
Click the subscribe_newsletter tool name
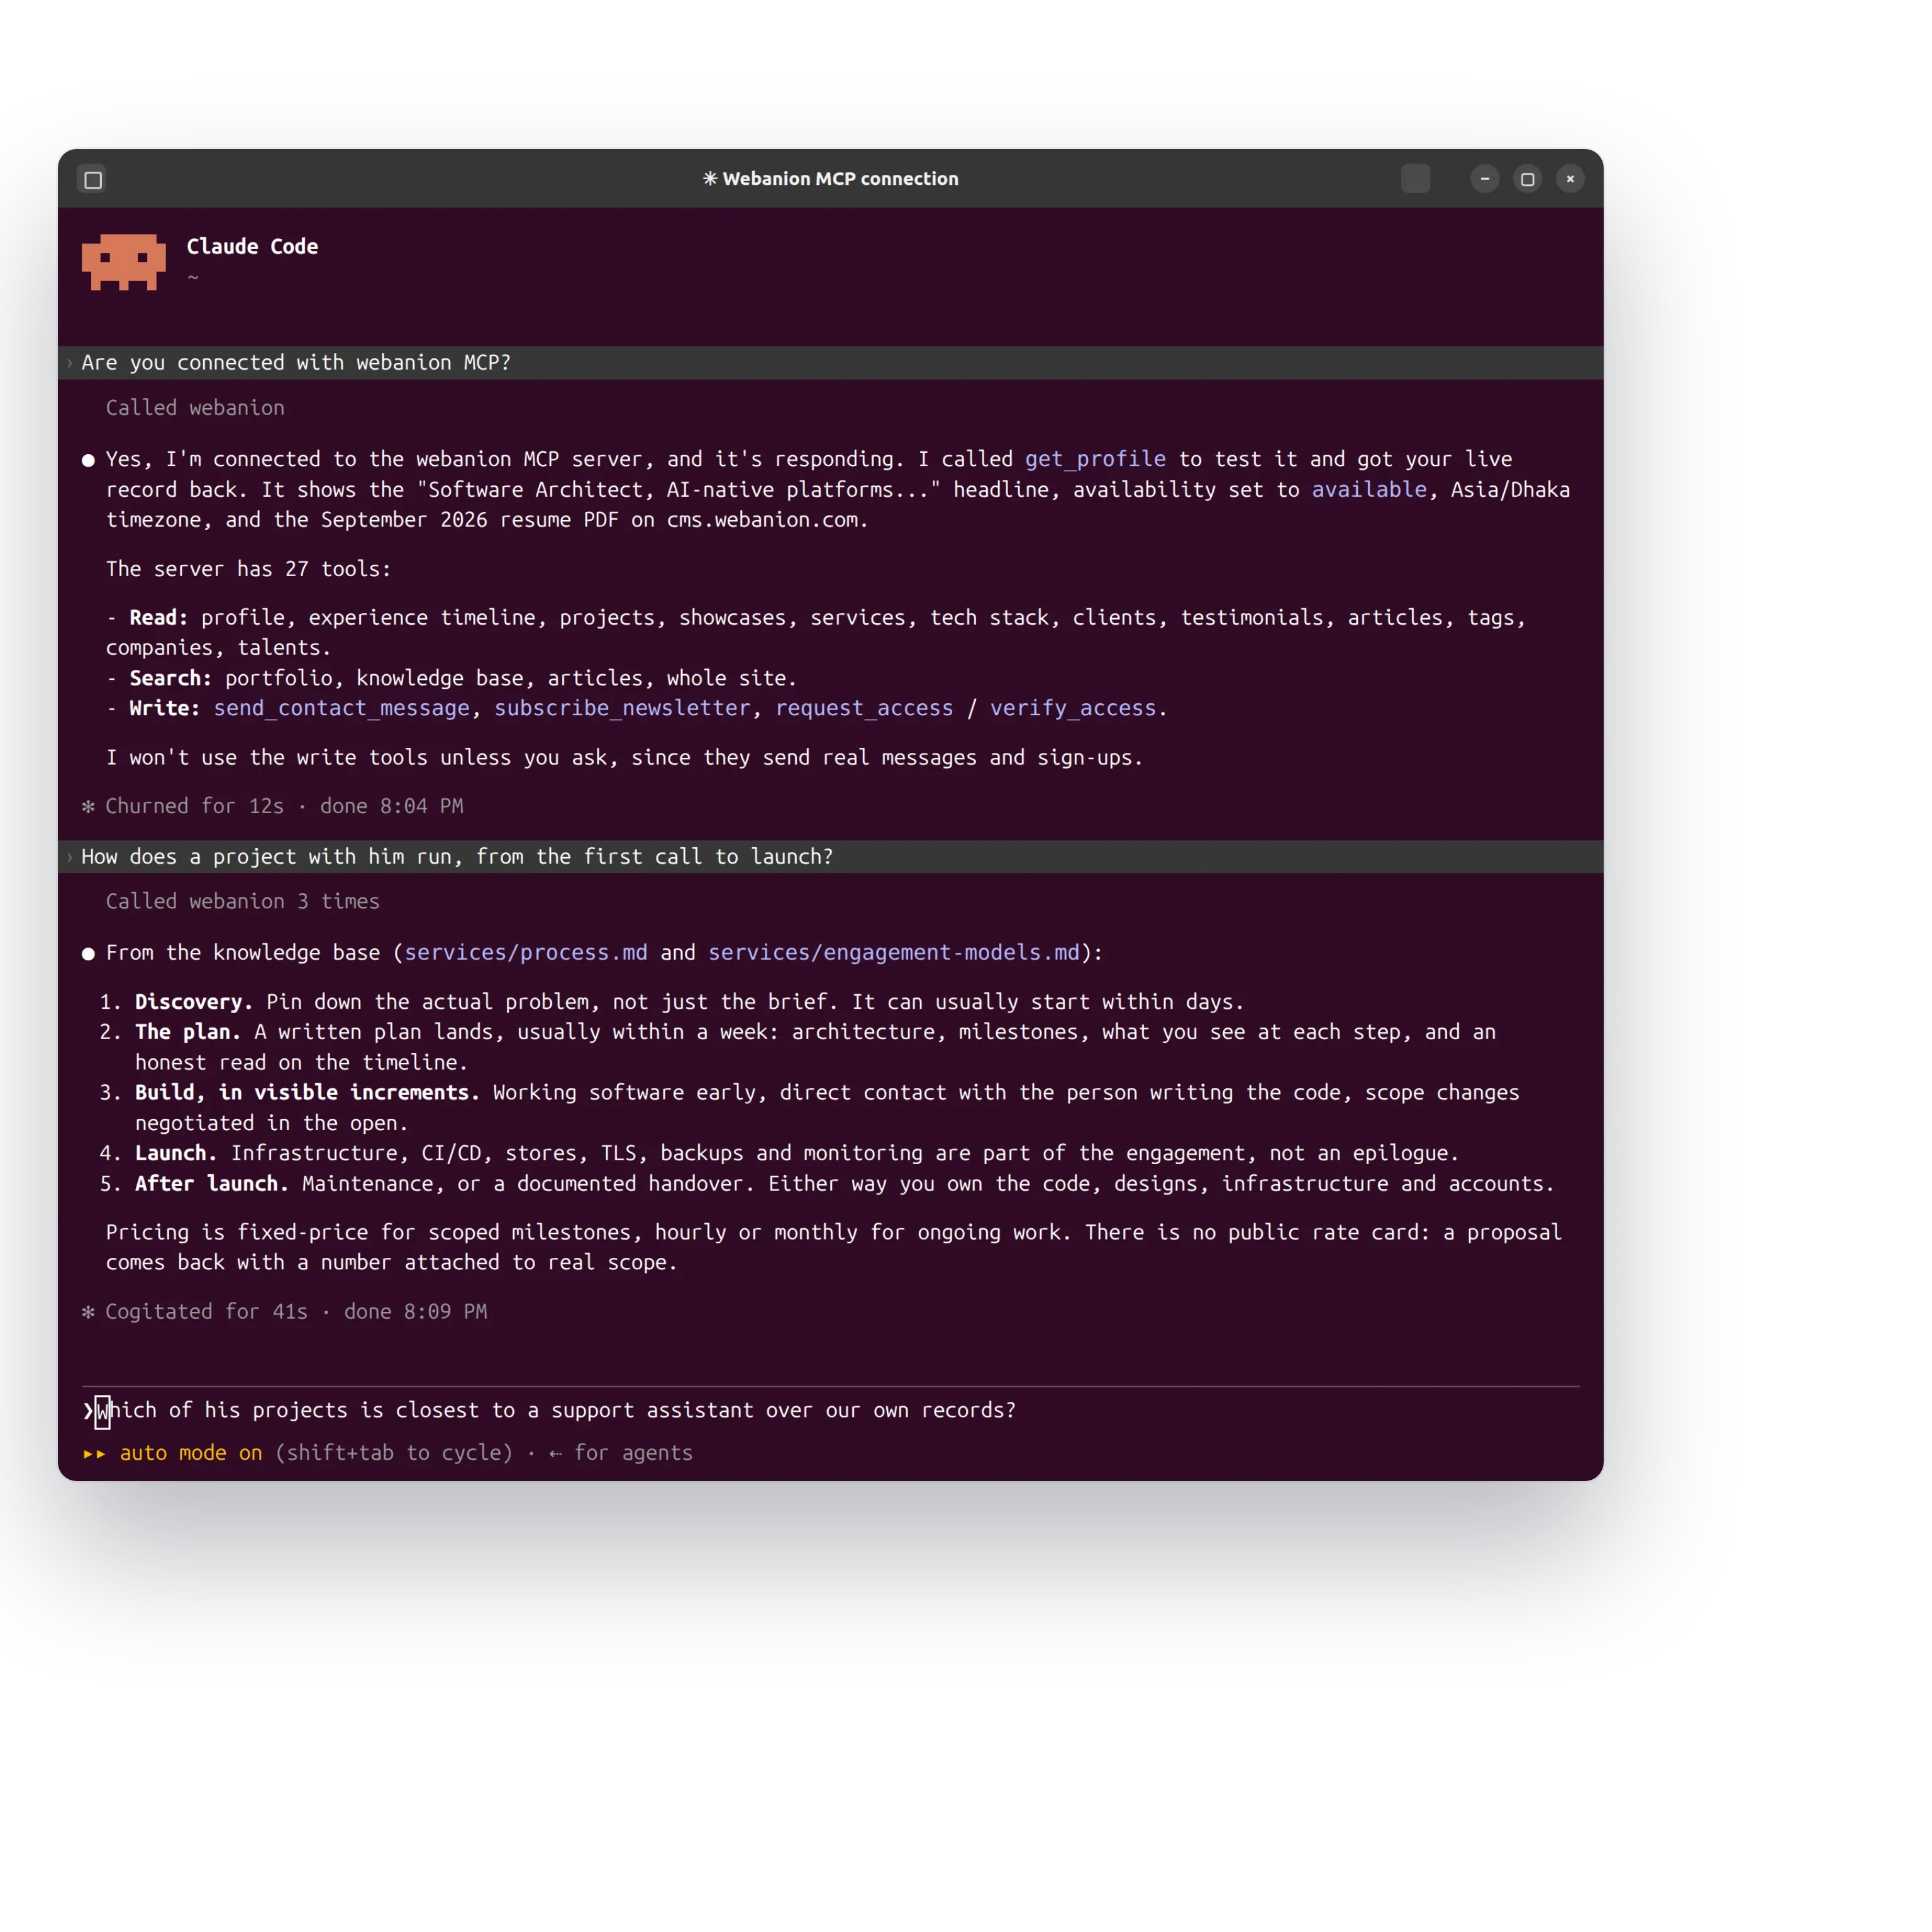click(x=622, y=708)
